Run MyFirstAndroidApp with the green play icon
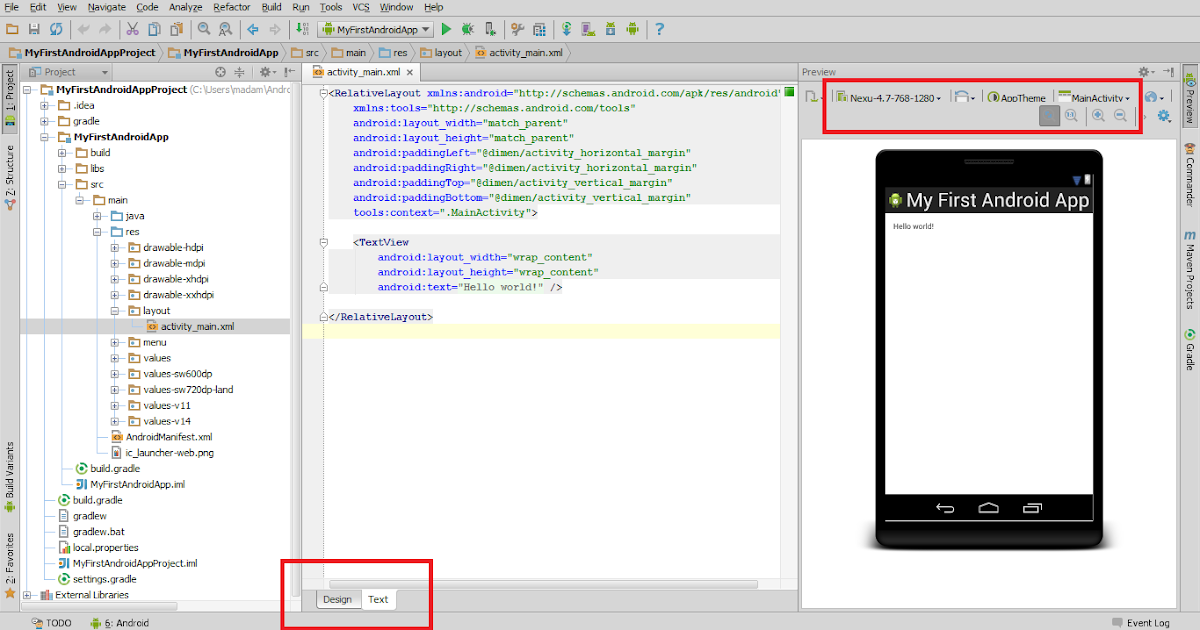Screen dimensions: 1200x630 [x=446, y=30]
